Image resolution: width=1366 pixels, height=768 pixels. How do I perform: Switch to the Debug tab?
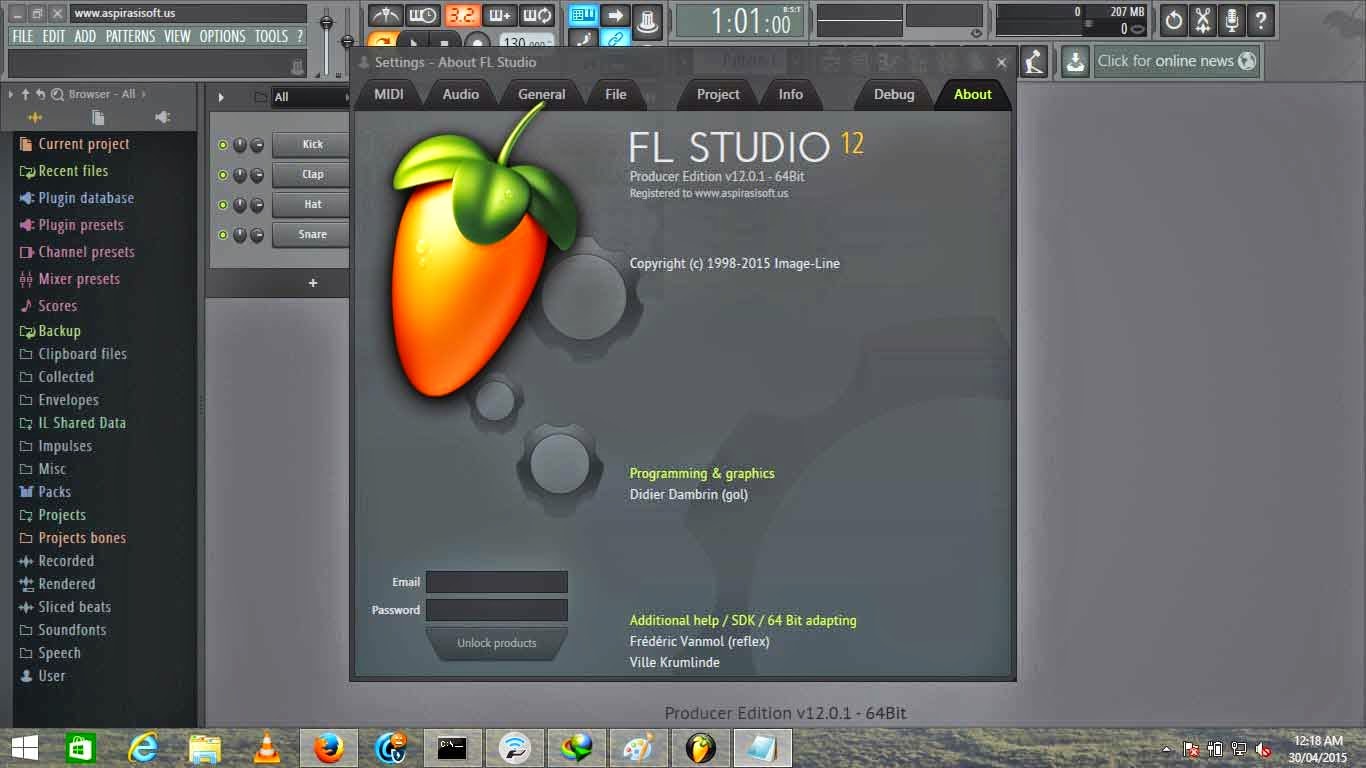pyautogui.click(x=894, y=94)
